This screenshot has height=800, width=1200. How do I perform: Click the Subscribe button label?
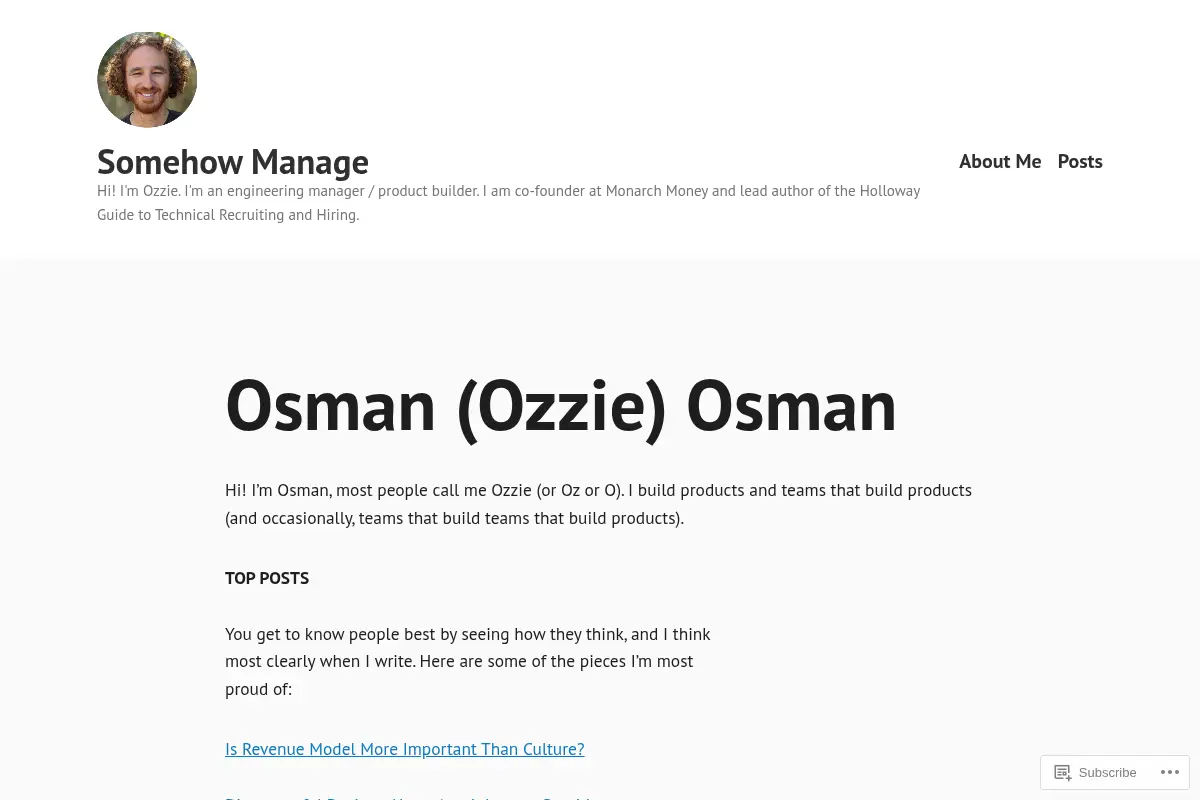tap(1107, 773)
